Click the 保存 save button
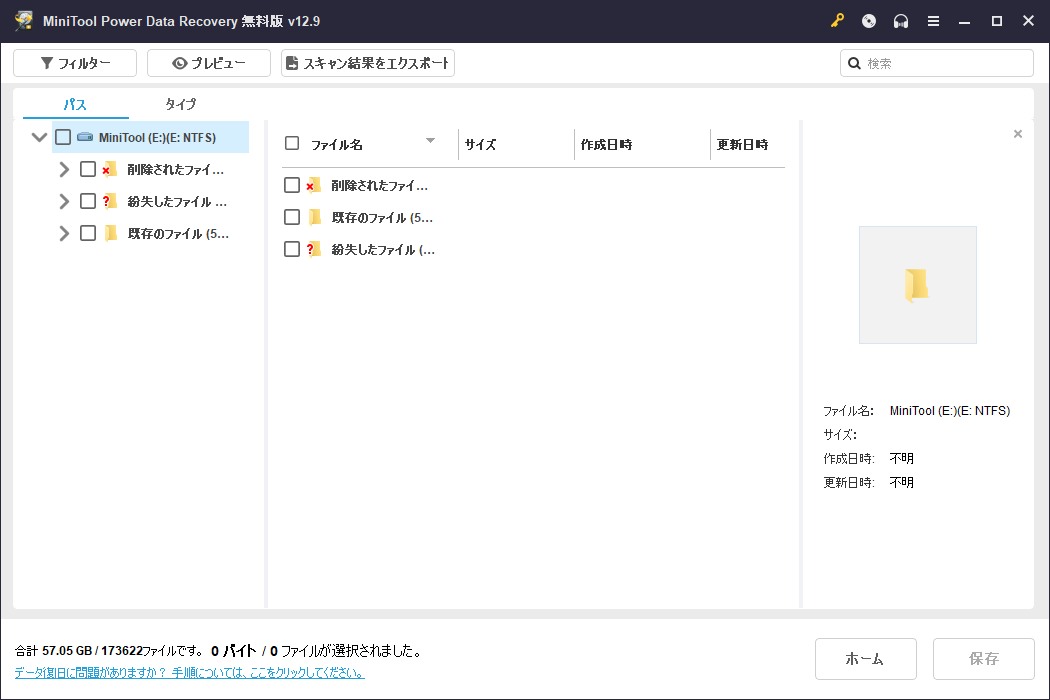 pos(984,658)
